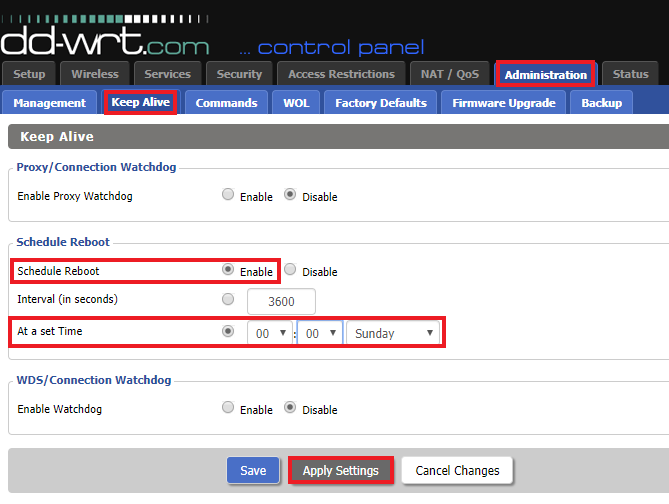
Task: Click the Apply Settings button
Action: coord(340,470)
